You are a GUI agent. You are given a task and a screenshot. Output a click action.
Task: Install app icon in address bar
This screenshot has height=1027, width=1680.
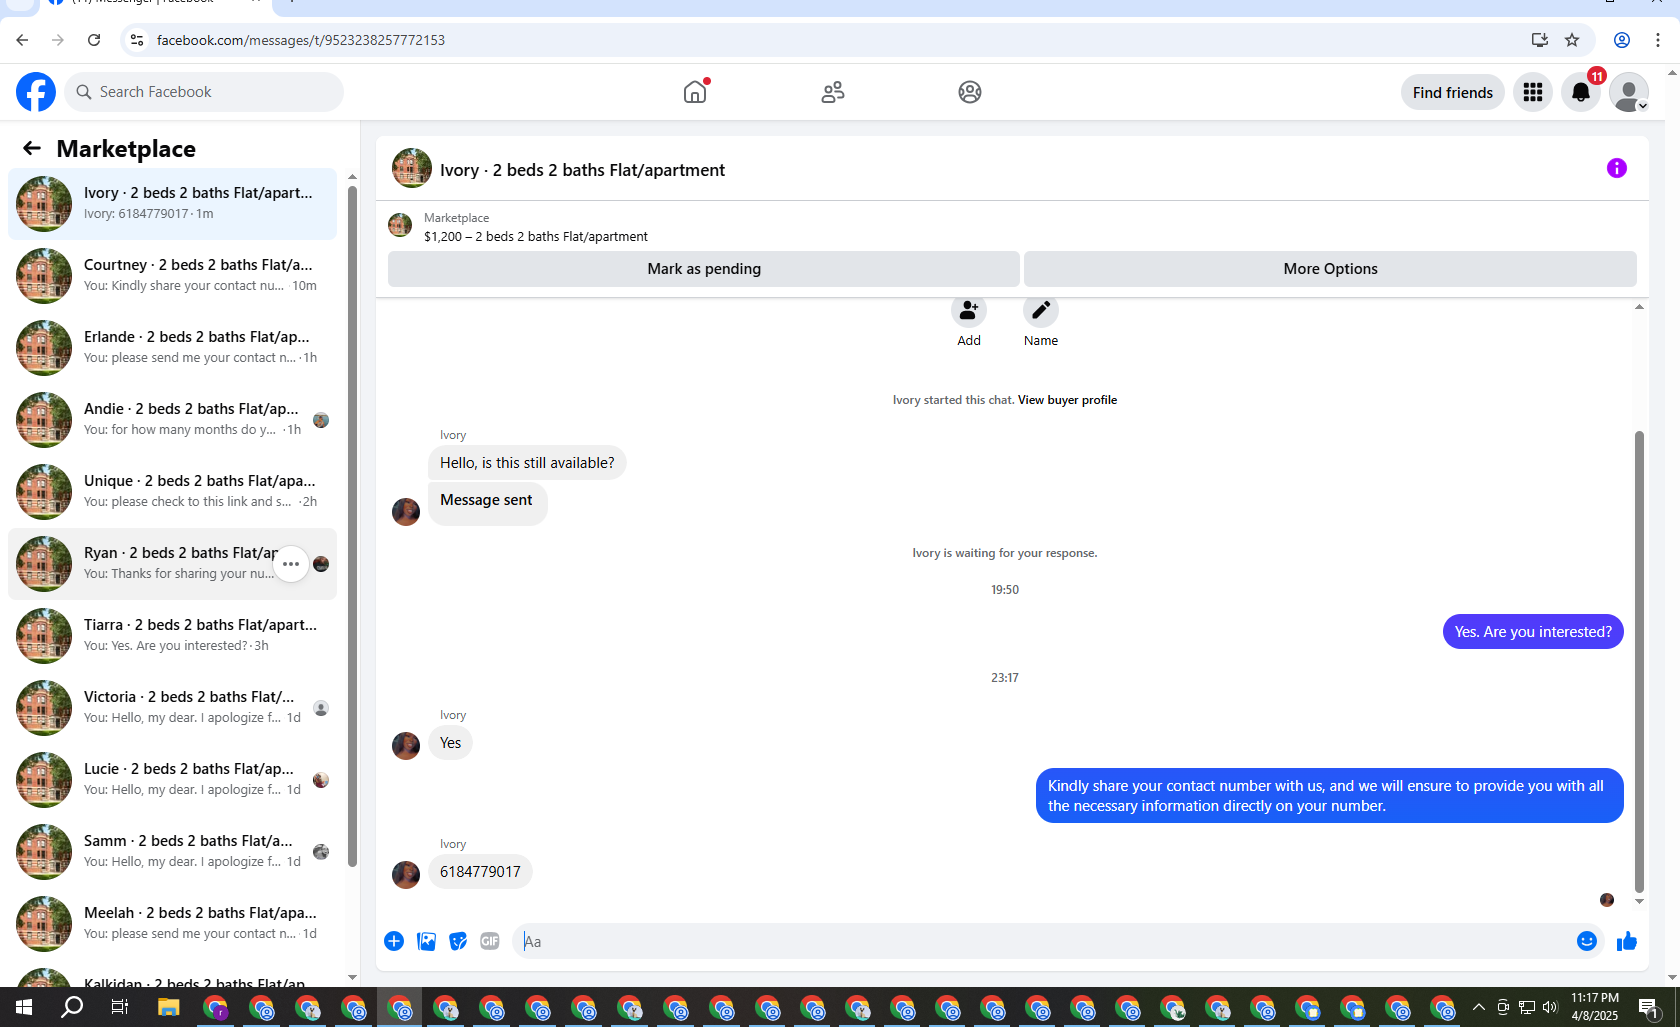click(1540, 40)
